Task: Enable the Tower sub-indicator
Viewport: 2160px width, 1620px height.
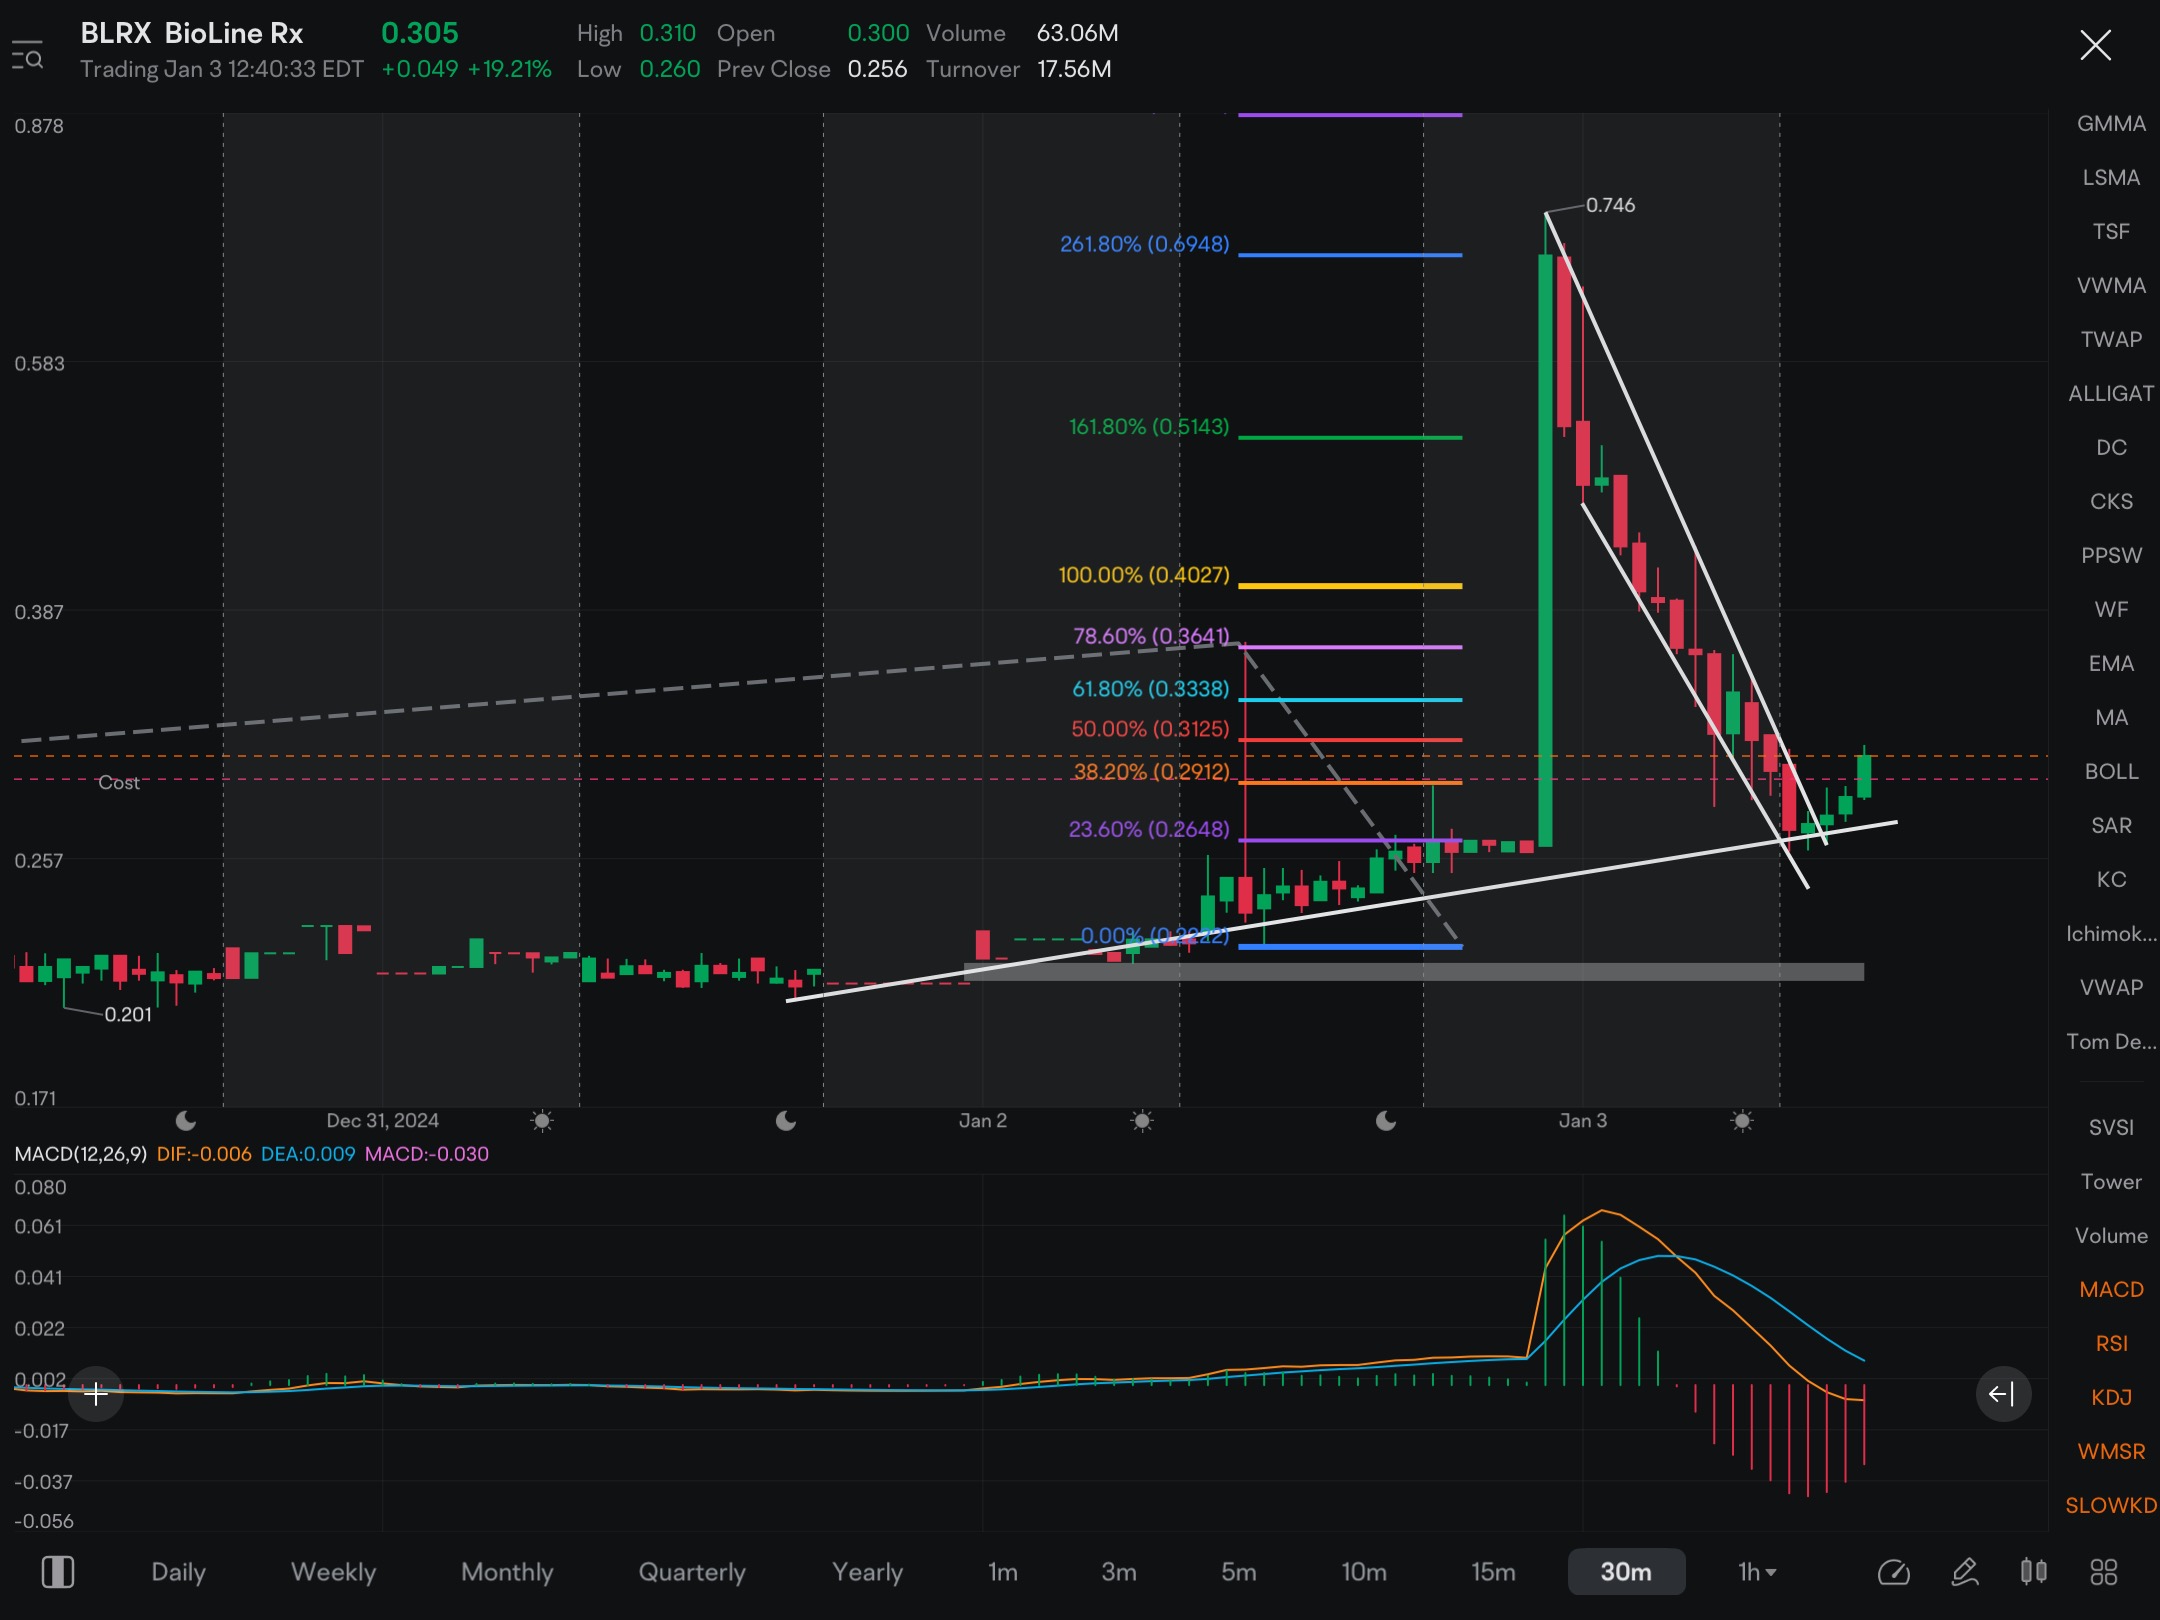Action: point(2111,1181)
